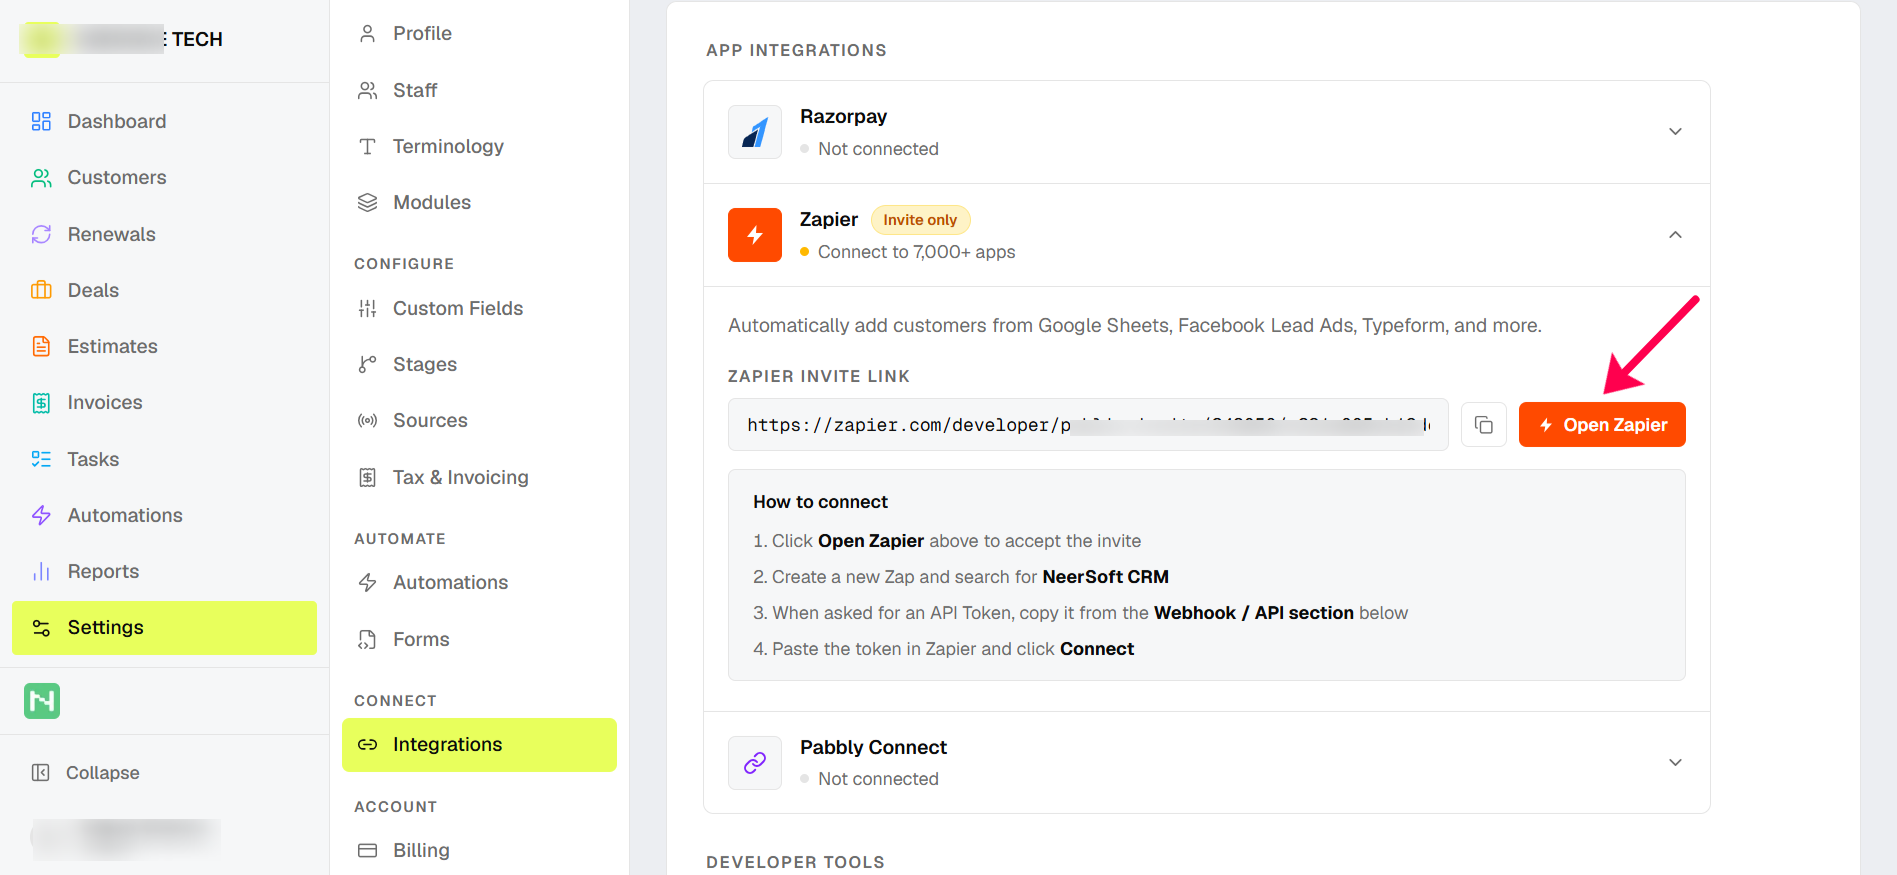Open the Estimates page
1897x875 pixels.
tap(164, 346)
